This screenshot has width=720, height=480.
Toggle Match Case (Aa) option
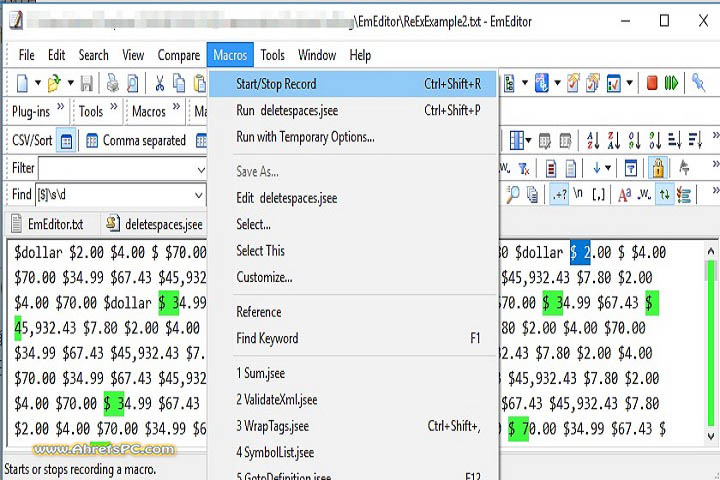click(x=624, y=195)
